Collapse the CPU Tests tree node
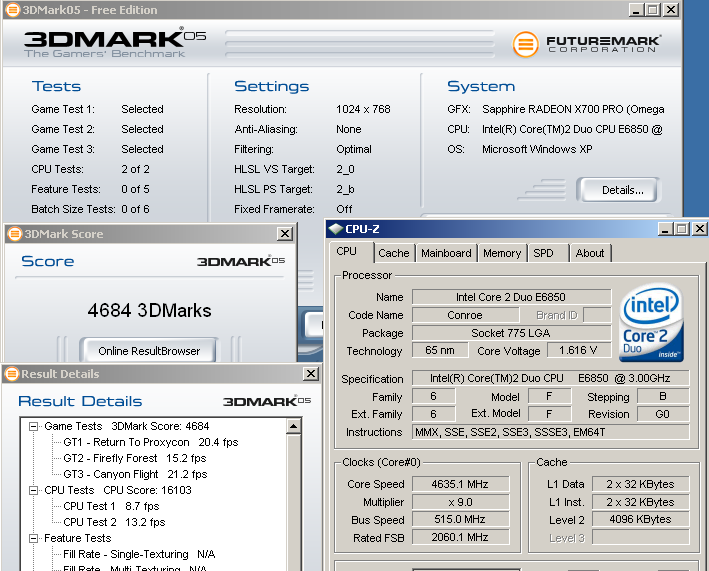 (x=33, y=490)
